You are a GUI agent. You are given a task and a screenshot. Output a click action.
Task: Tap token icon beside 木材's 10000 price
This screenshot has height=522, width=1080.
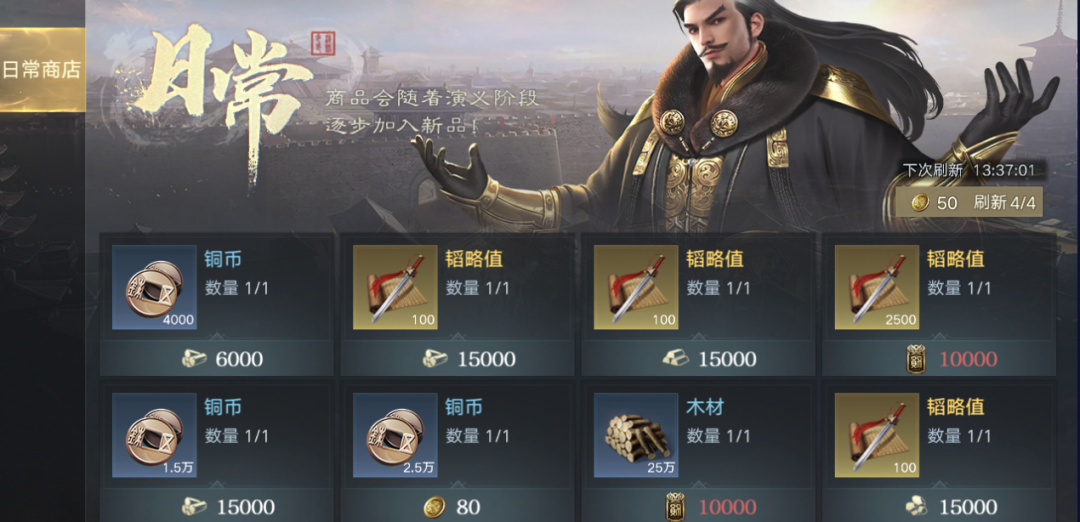point(676,508)
